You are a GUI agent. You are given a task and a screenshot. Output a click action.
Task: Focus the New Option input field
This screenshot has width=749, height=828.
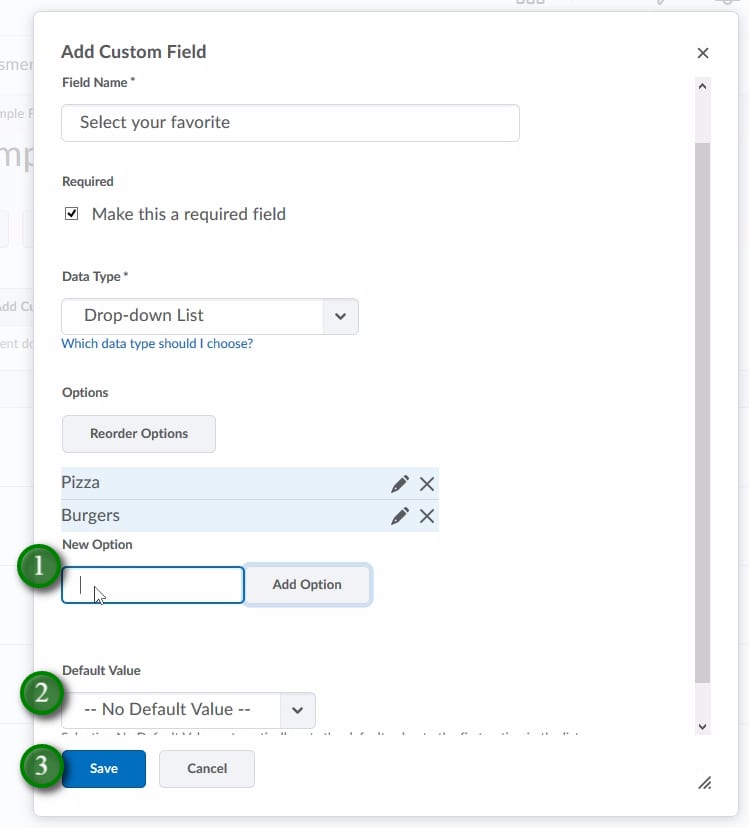click(x=153, y=585)
